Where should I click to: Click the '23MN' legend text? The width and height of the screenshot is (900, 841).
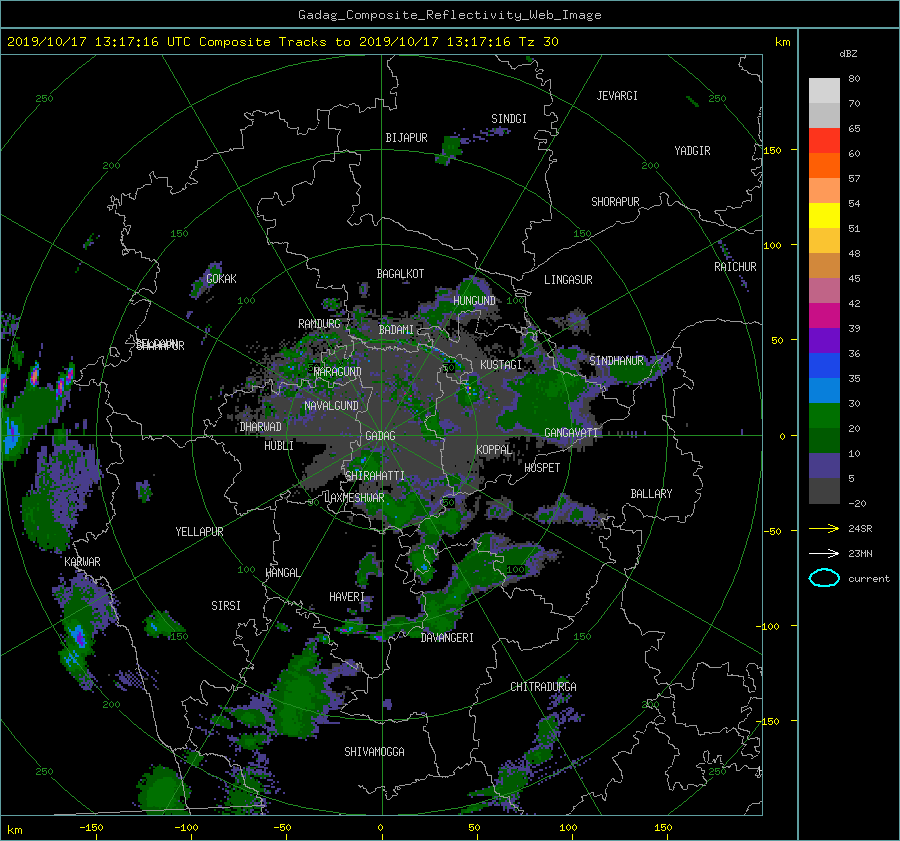click(x=860, y=553)
